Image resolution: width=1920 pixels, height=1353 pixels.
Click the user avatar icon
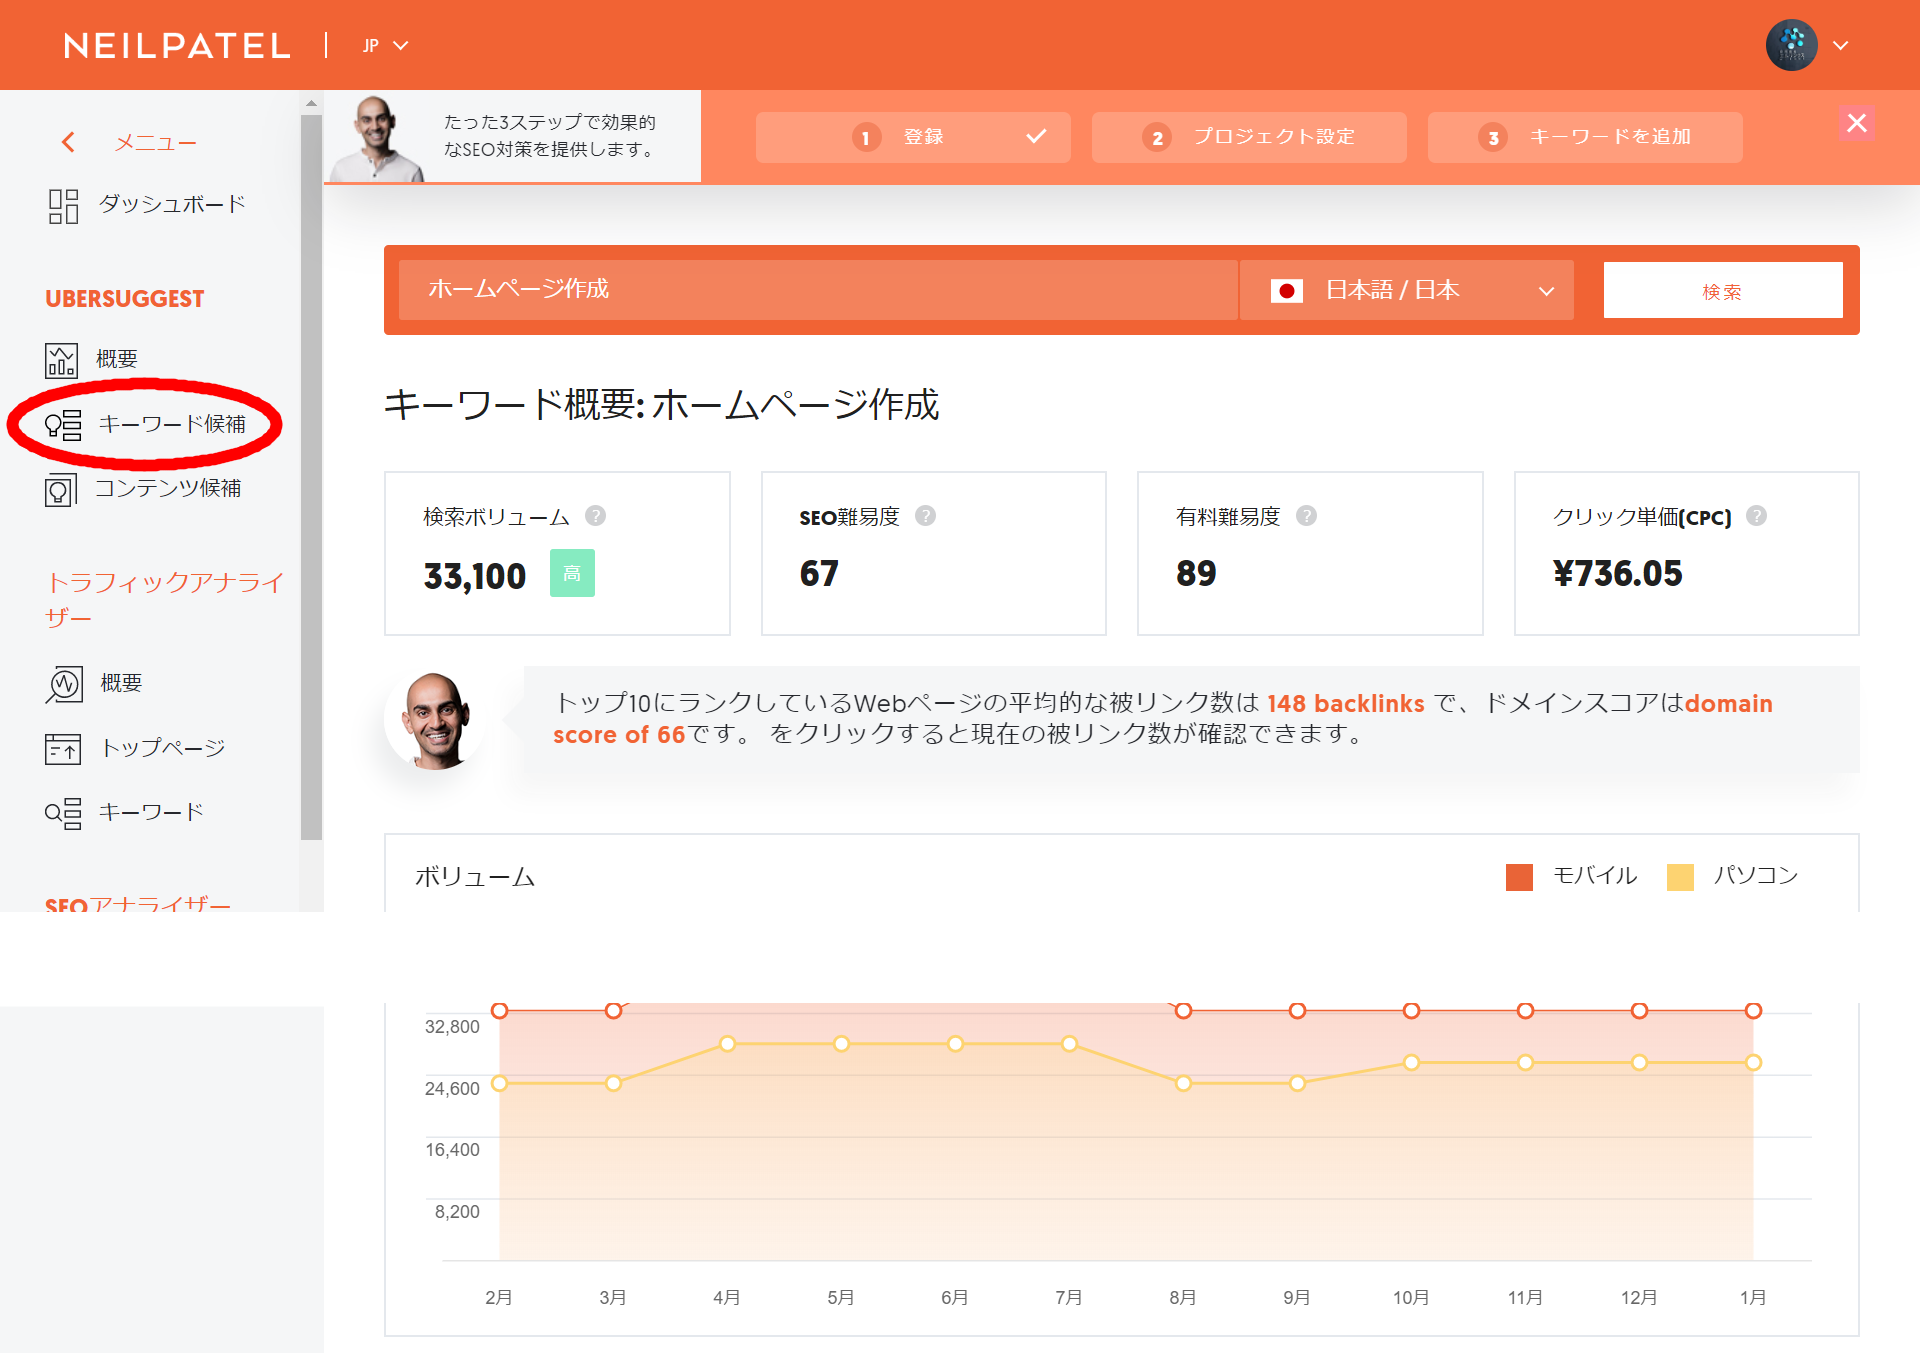pos(1791,45)
